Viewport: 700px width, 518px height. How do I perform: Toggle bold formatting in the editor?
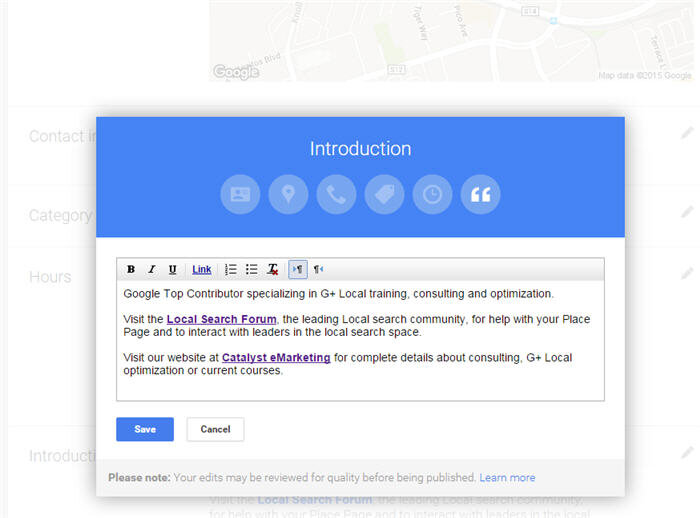(x=131, y=269)
